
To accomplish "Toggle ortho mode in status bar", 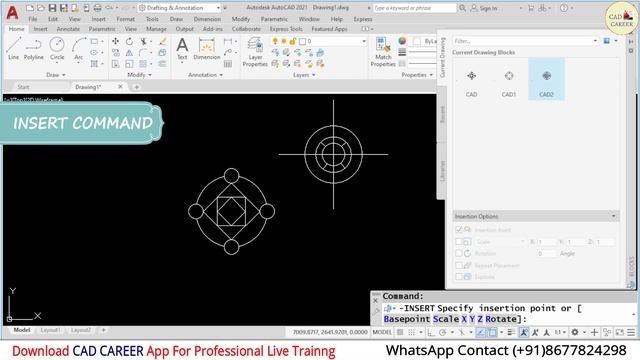I will [x=431, y=332].
